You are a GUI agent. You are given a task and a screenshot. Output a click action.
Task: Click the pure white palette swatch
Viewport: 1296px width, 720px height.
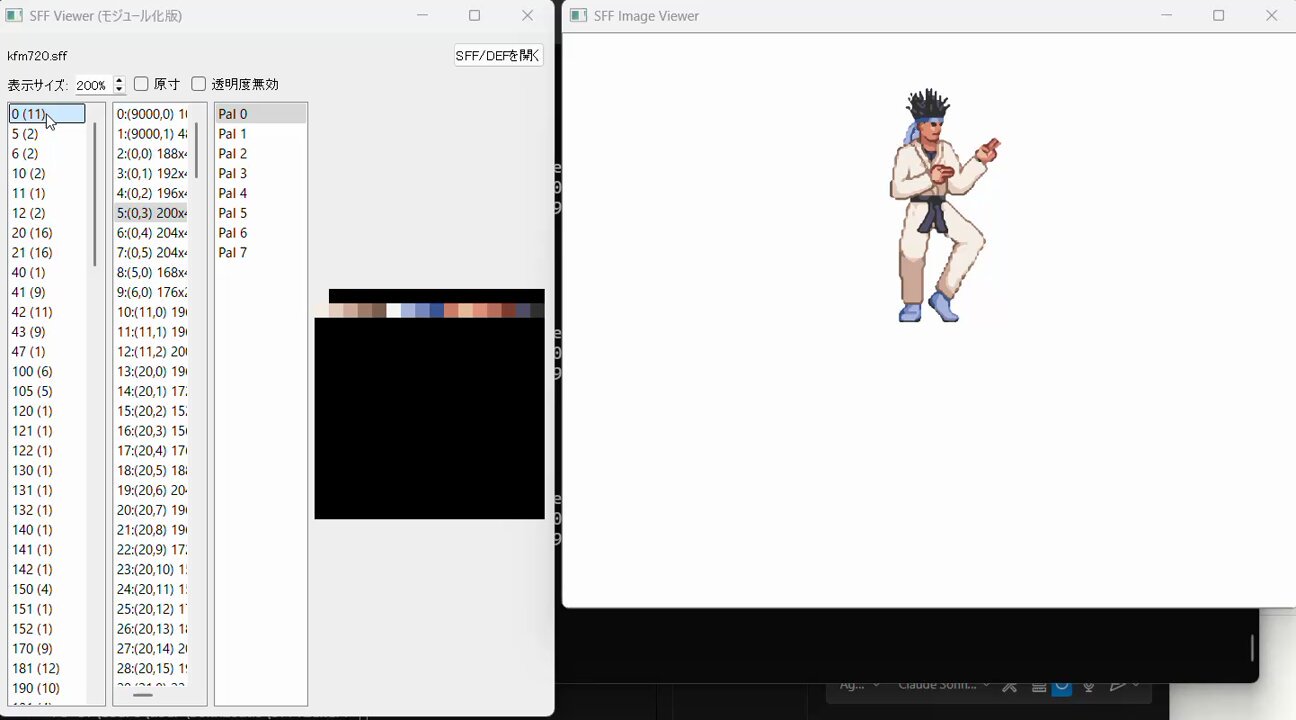(x=394, y=311)
